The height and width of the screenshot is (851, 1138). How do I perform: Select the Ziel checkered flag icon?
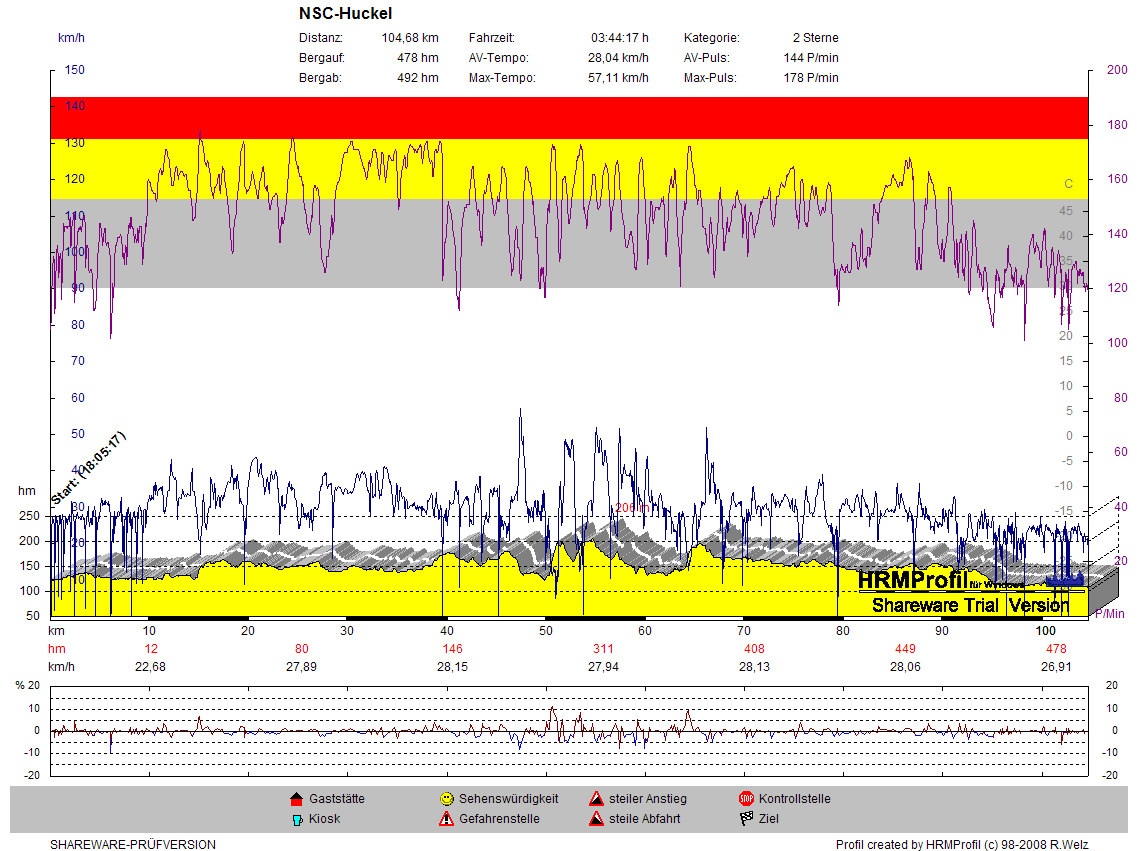746,819
